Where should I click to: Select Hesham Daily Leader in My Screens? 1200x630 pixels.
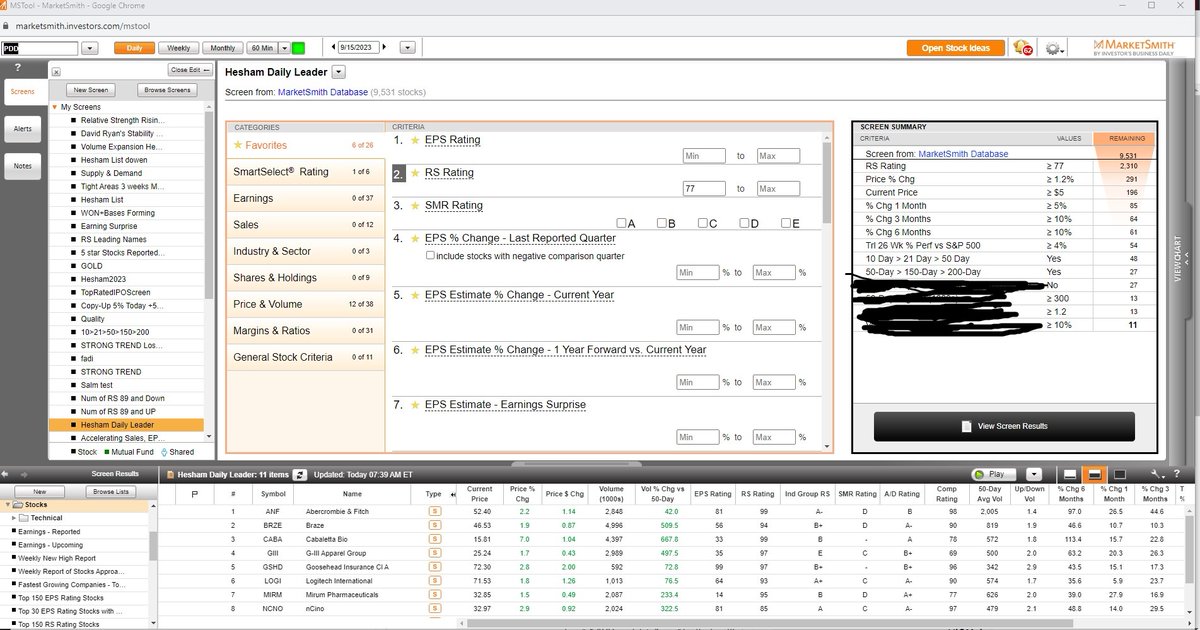click(x=126, y=425)
